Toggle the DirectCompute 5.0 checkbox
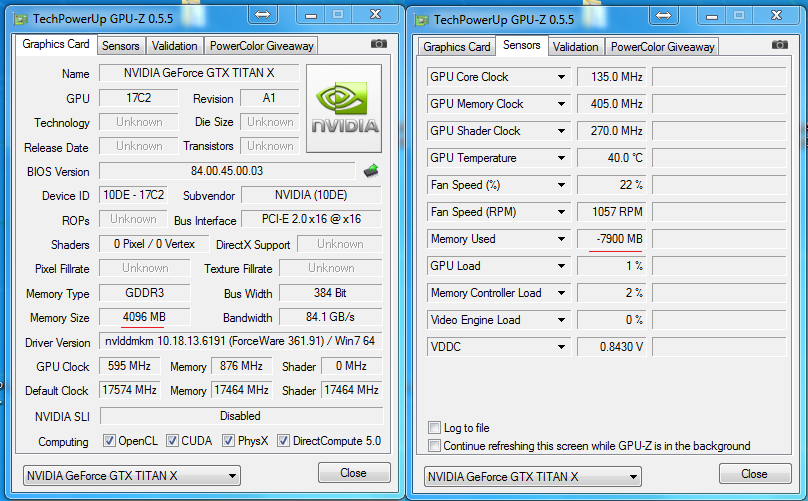808x501 pixels. click(283, 441)
